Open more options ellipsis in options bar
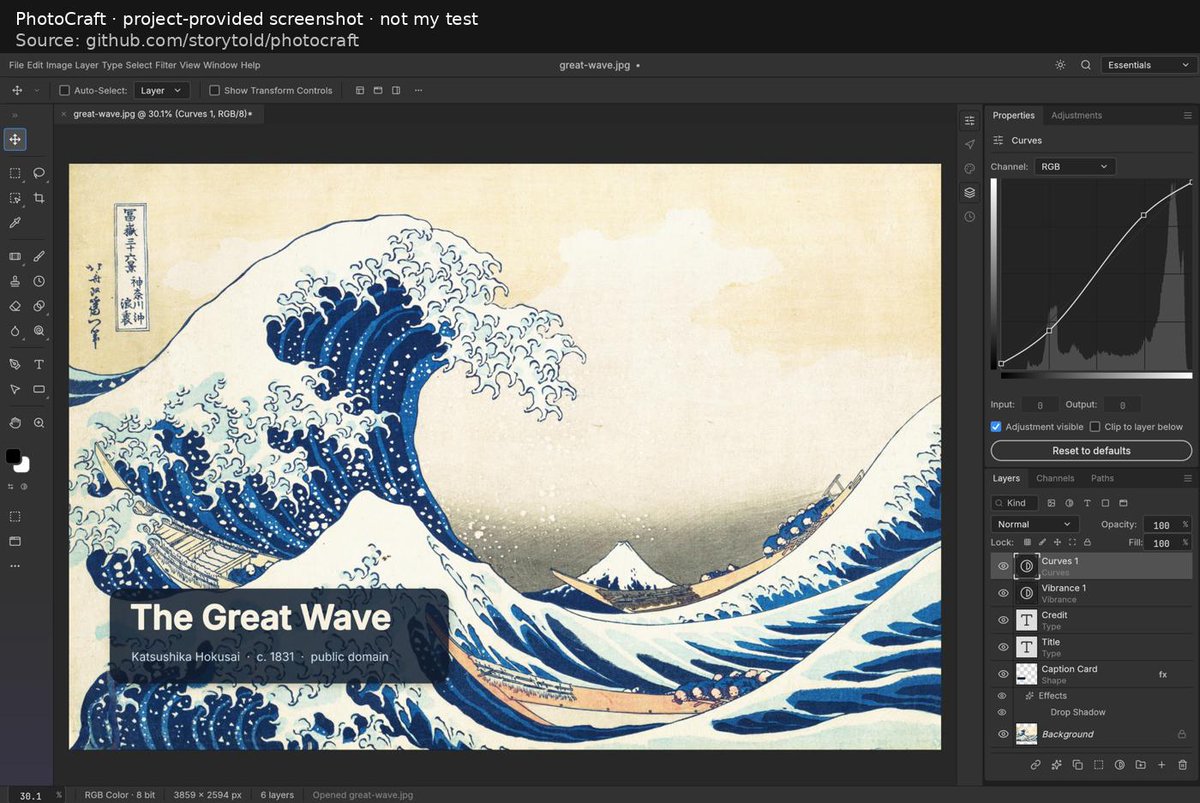The image size is (1200, 803). [x=418, y=90]
